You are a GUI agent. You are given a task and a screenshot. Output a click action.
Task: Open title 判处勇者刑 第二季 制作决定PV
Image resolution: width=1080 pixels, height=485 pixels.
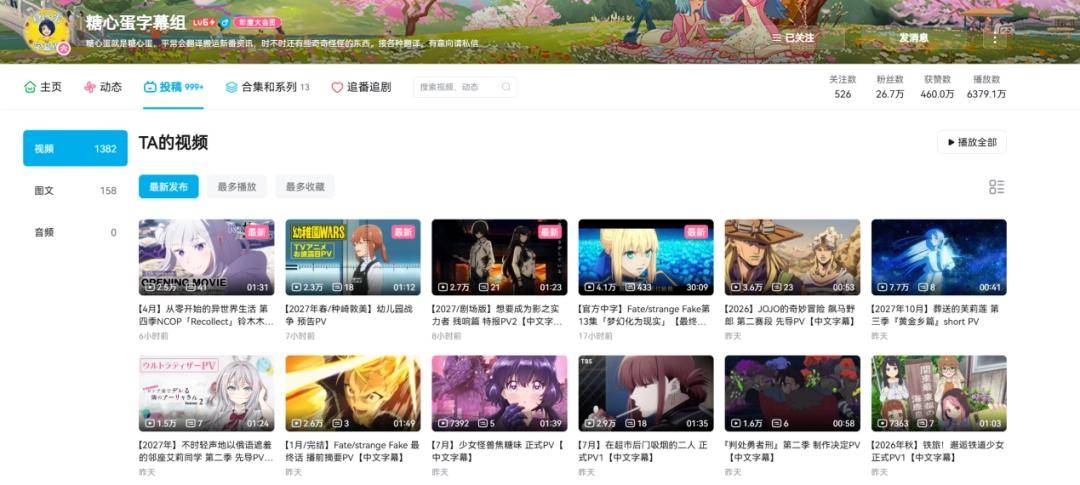coord(792,451)
